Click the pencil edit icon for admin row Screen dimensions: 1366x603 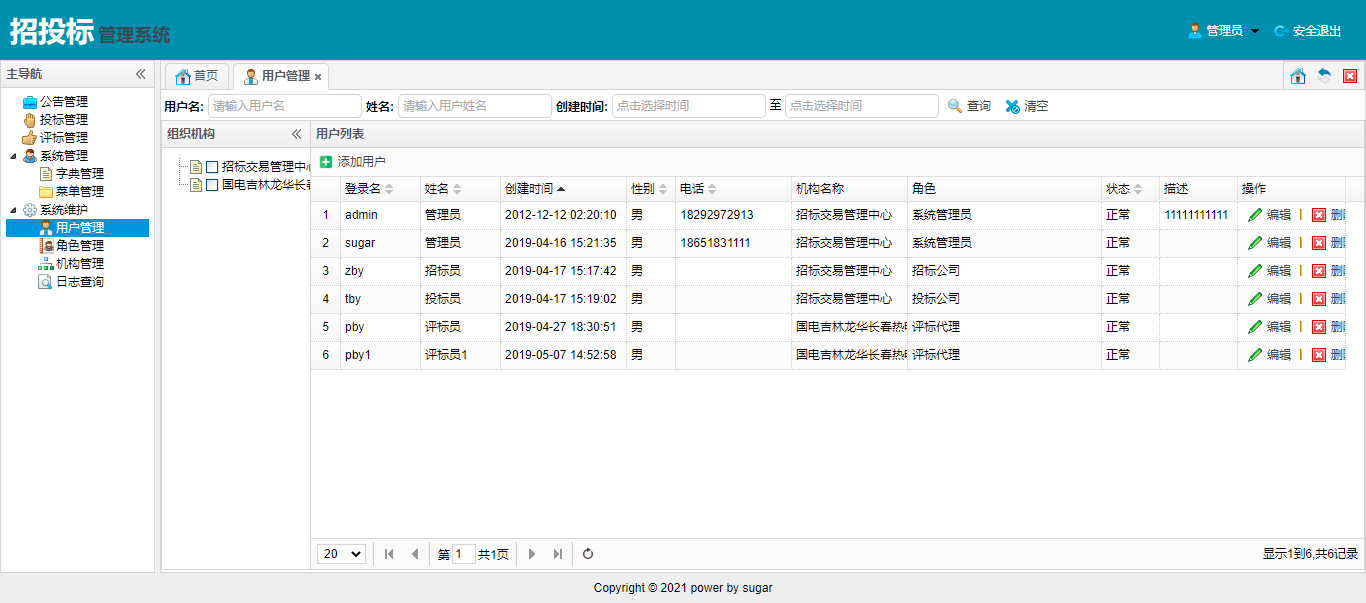(1255, 215)
